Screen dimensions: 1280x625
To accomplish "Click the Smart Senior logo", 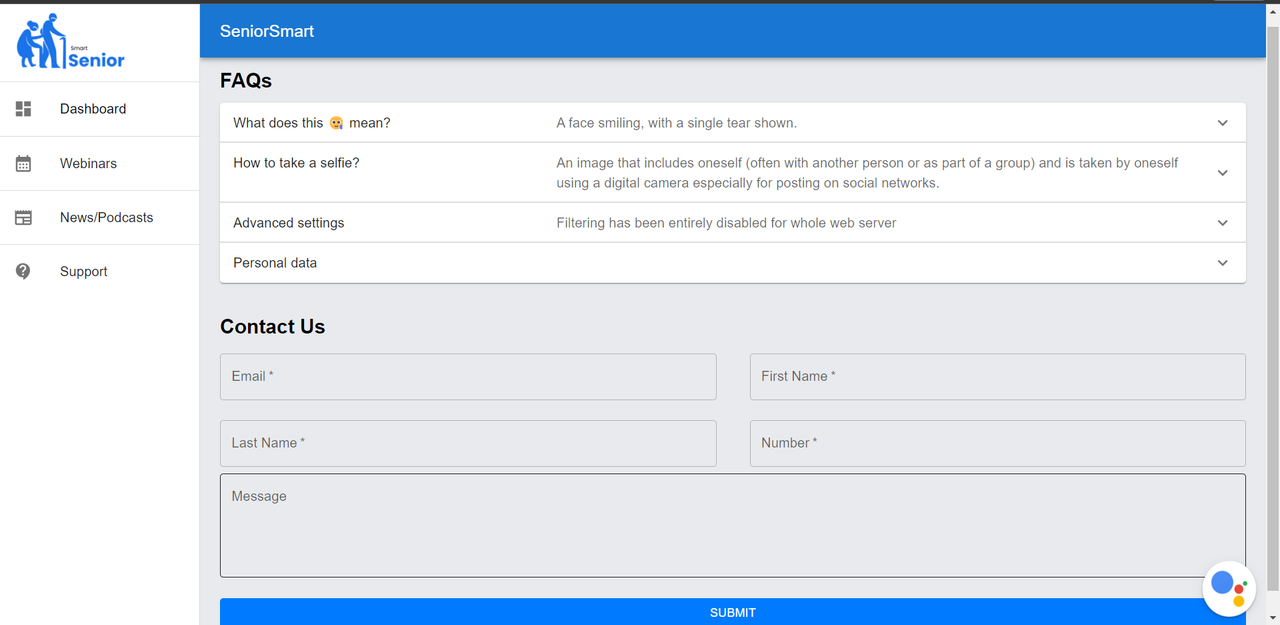I will (70, 42).
